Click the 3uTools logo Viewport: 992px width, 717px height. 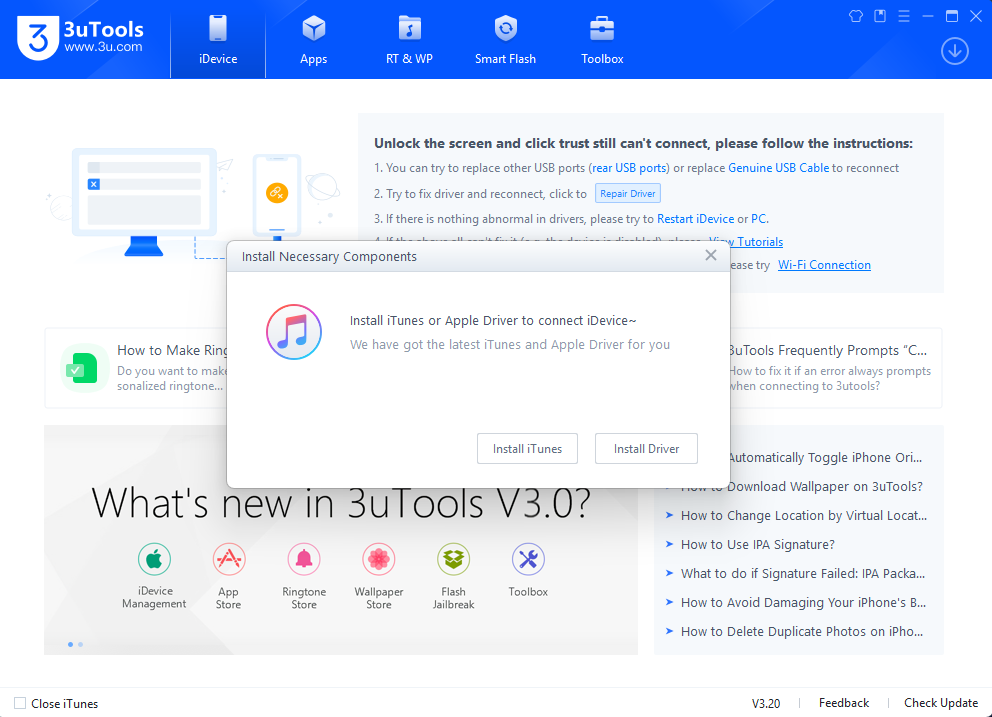(x=80, y=38)
